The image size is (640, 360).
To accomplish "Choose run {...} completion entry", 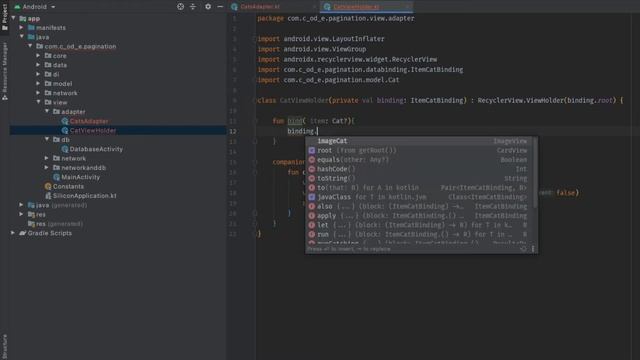I will pos(420,234).
